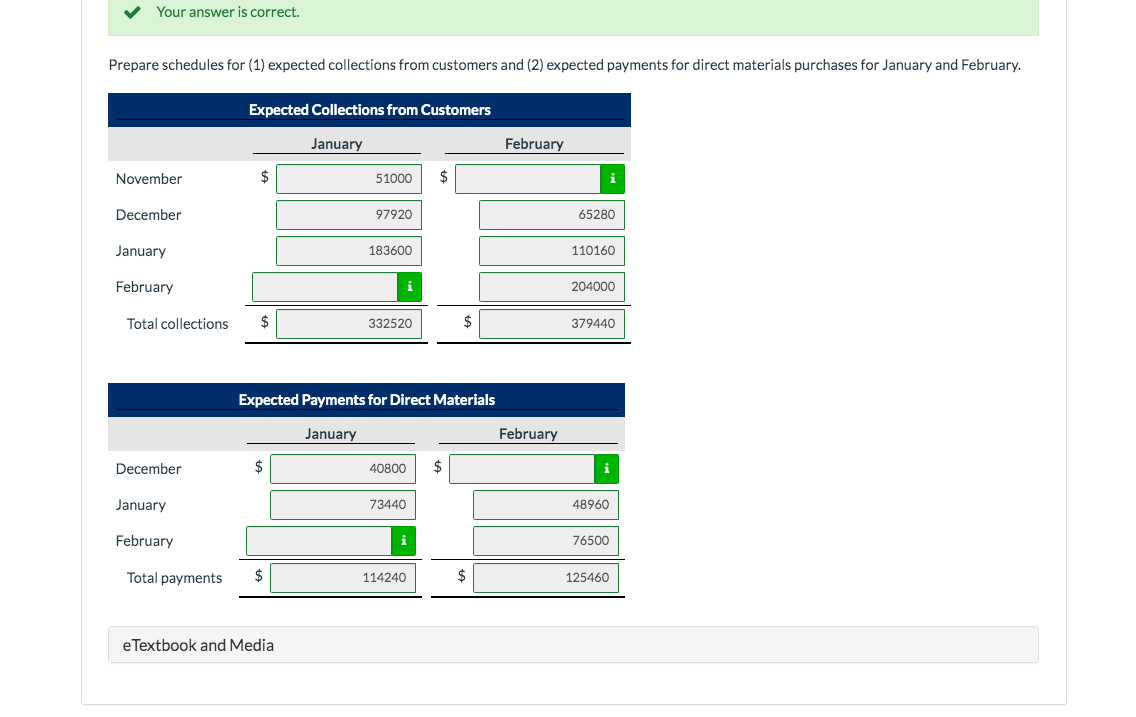Open the info icon next to January February row

coord(409,287)
